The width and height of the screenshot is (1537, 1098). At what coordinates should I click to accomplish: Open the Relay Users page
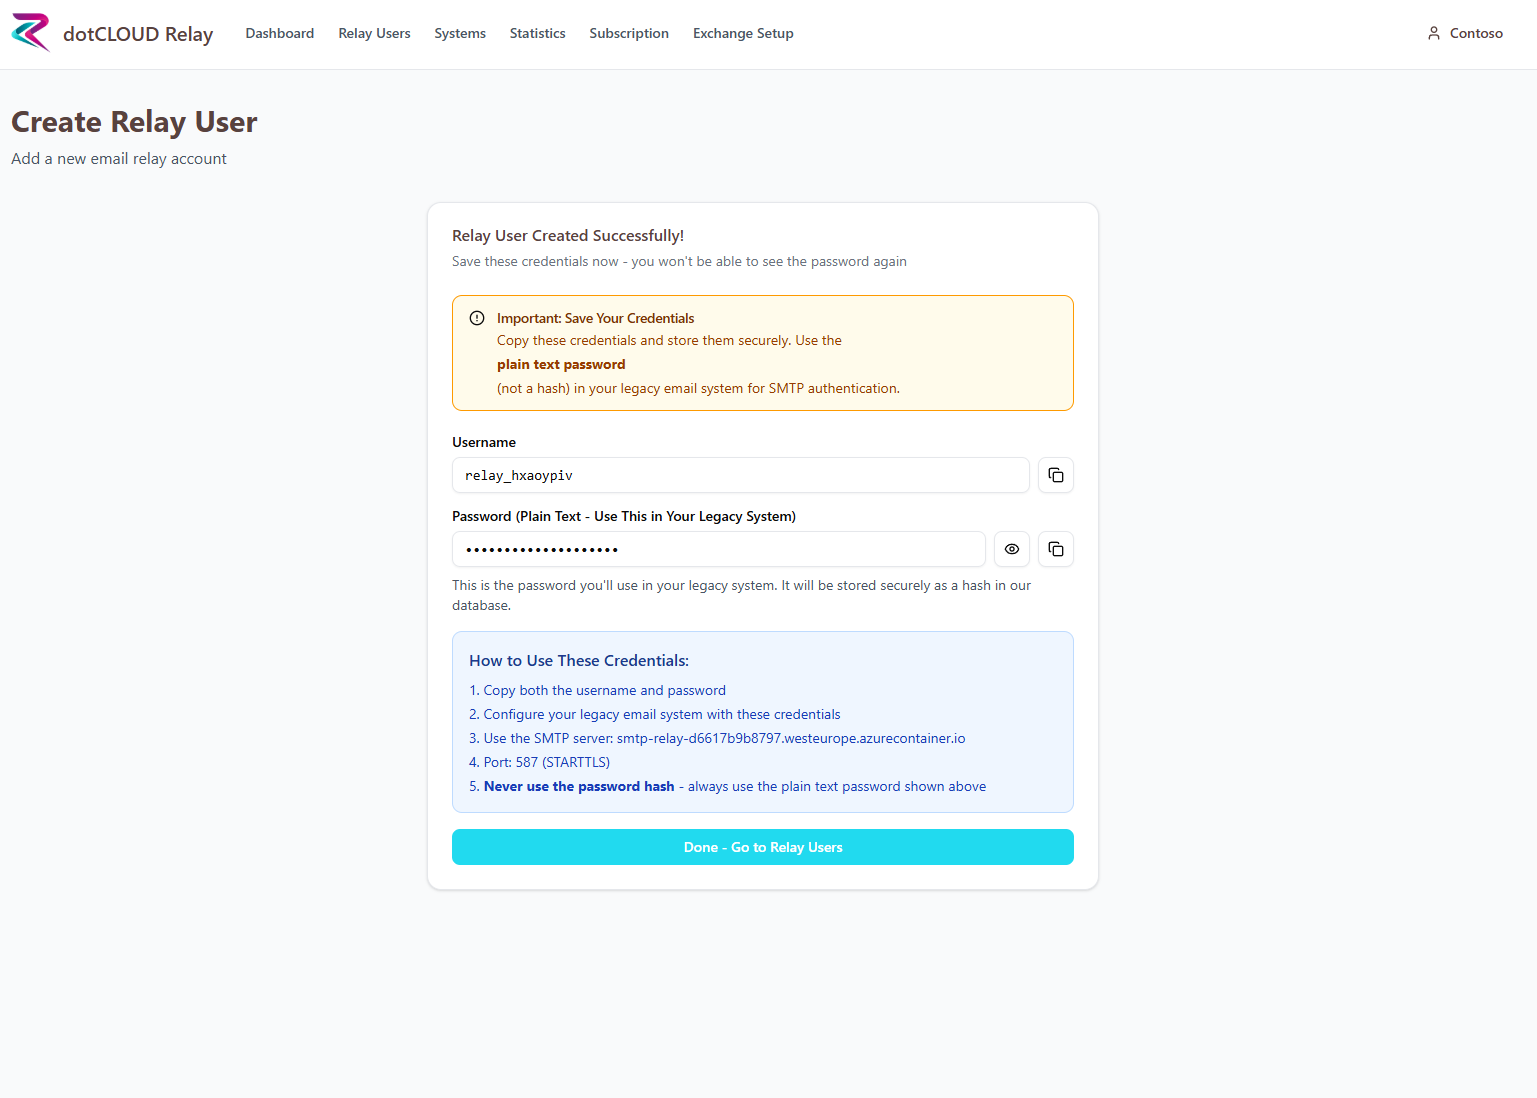click(x=374, y=33)
